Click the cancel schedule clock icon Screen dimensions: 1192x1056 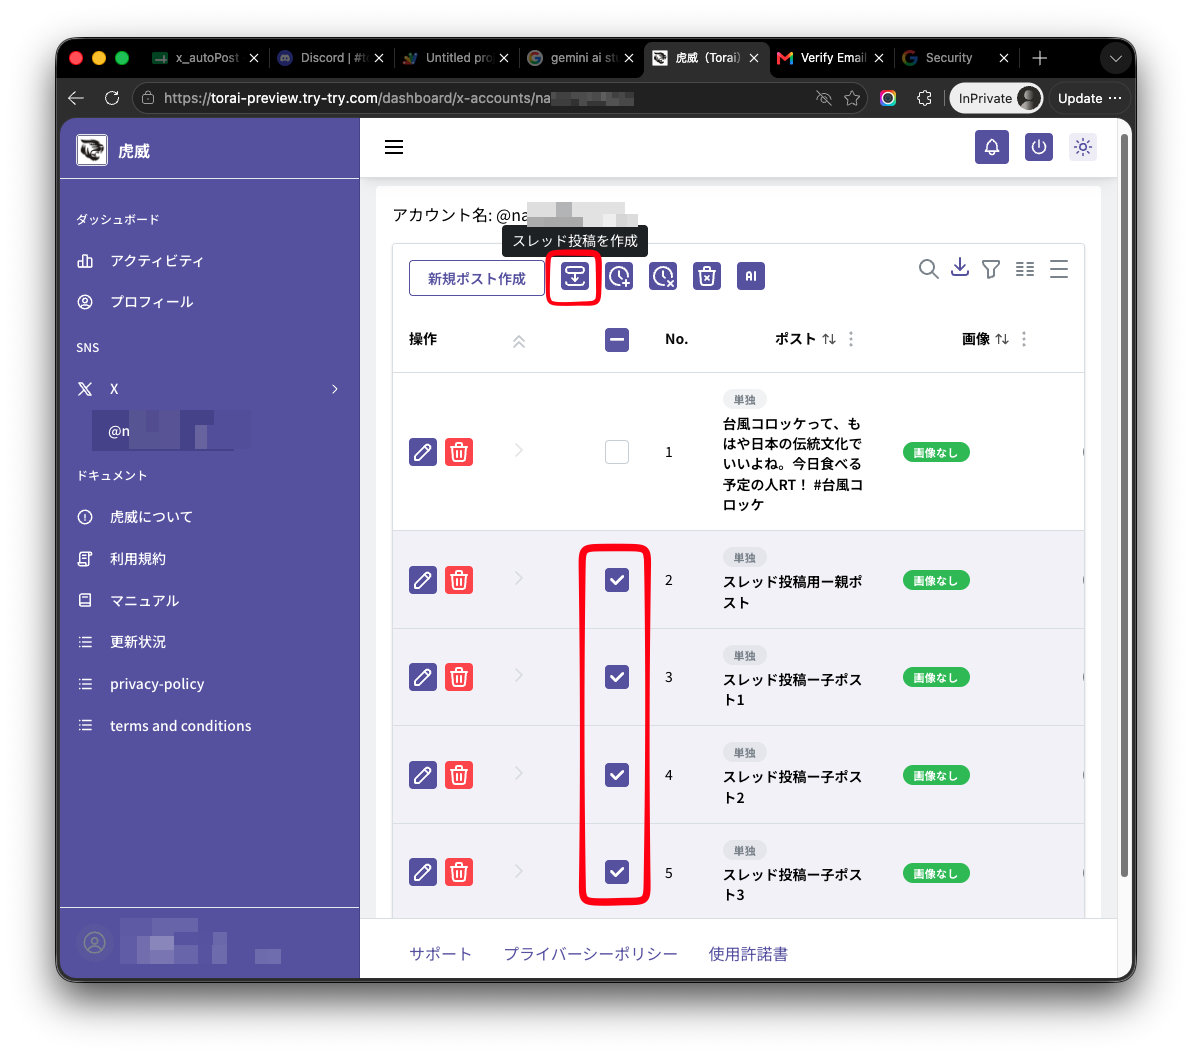click(x=663, y=276)
